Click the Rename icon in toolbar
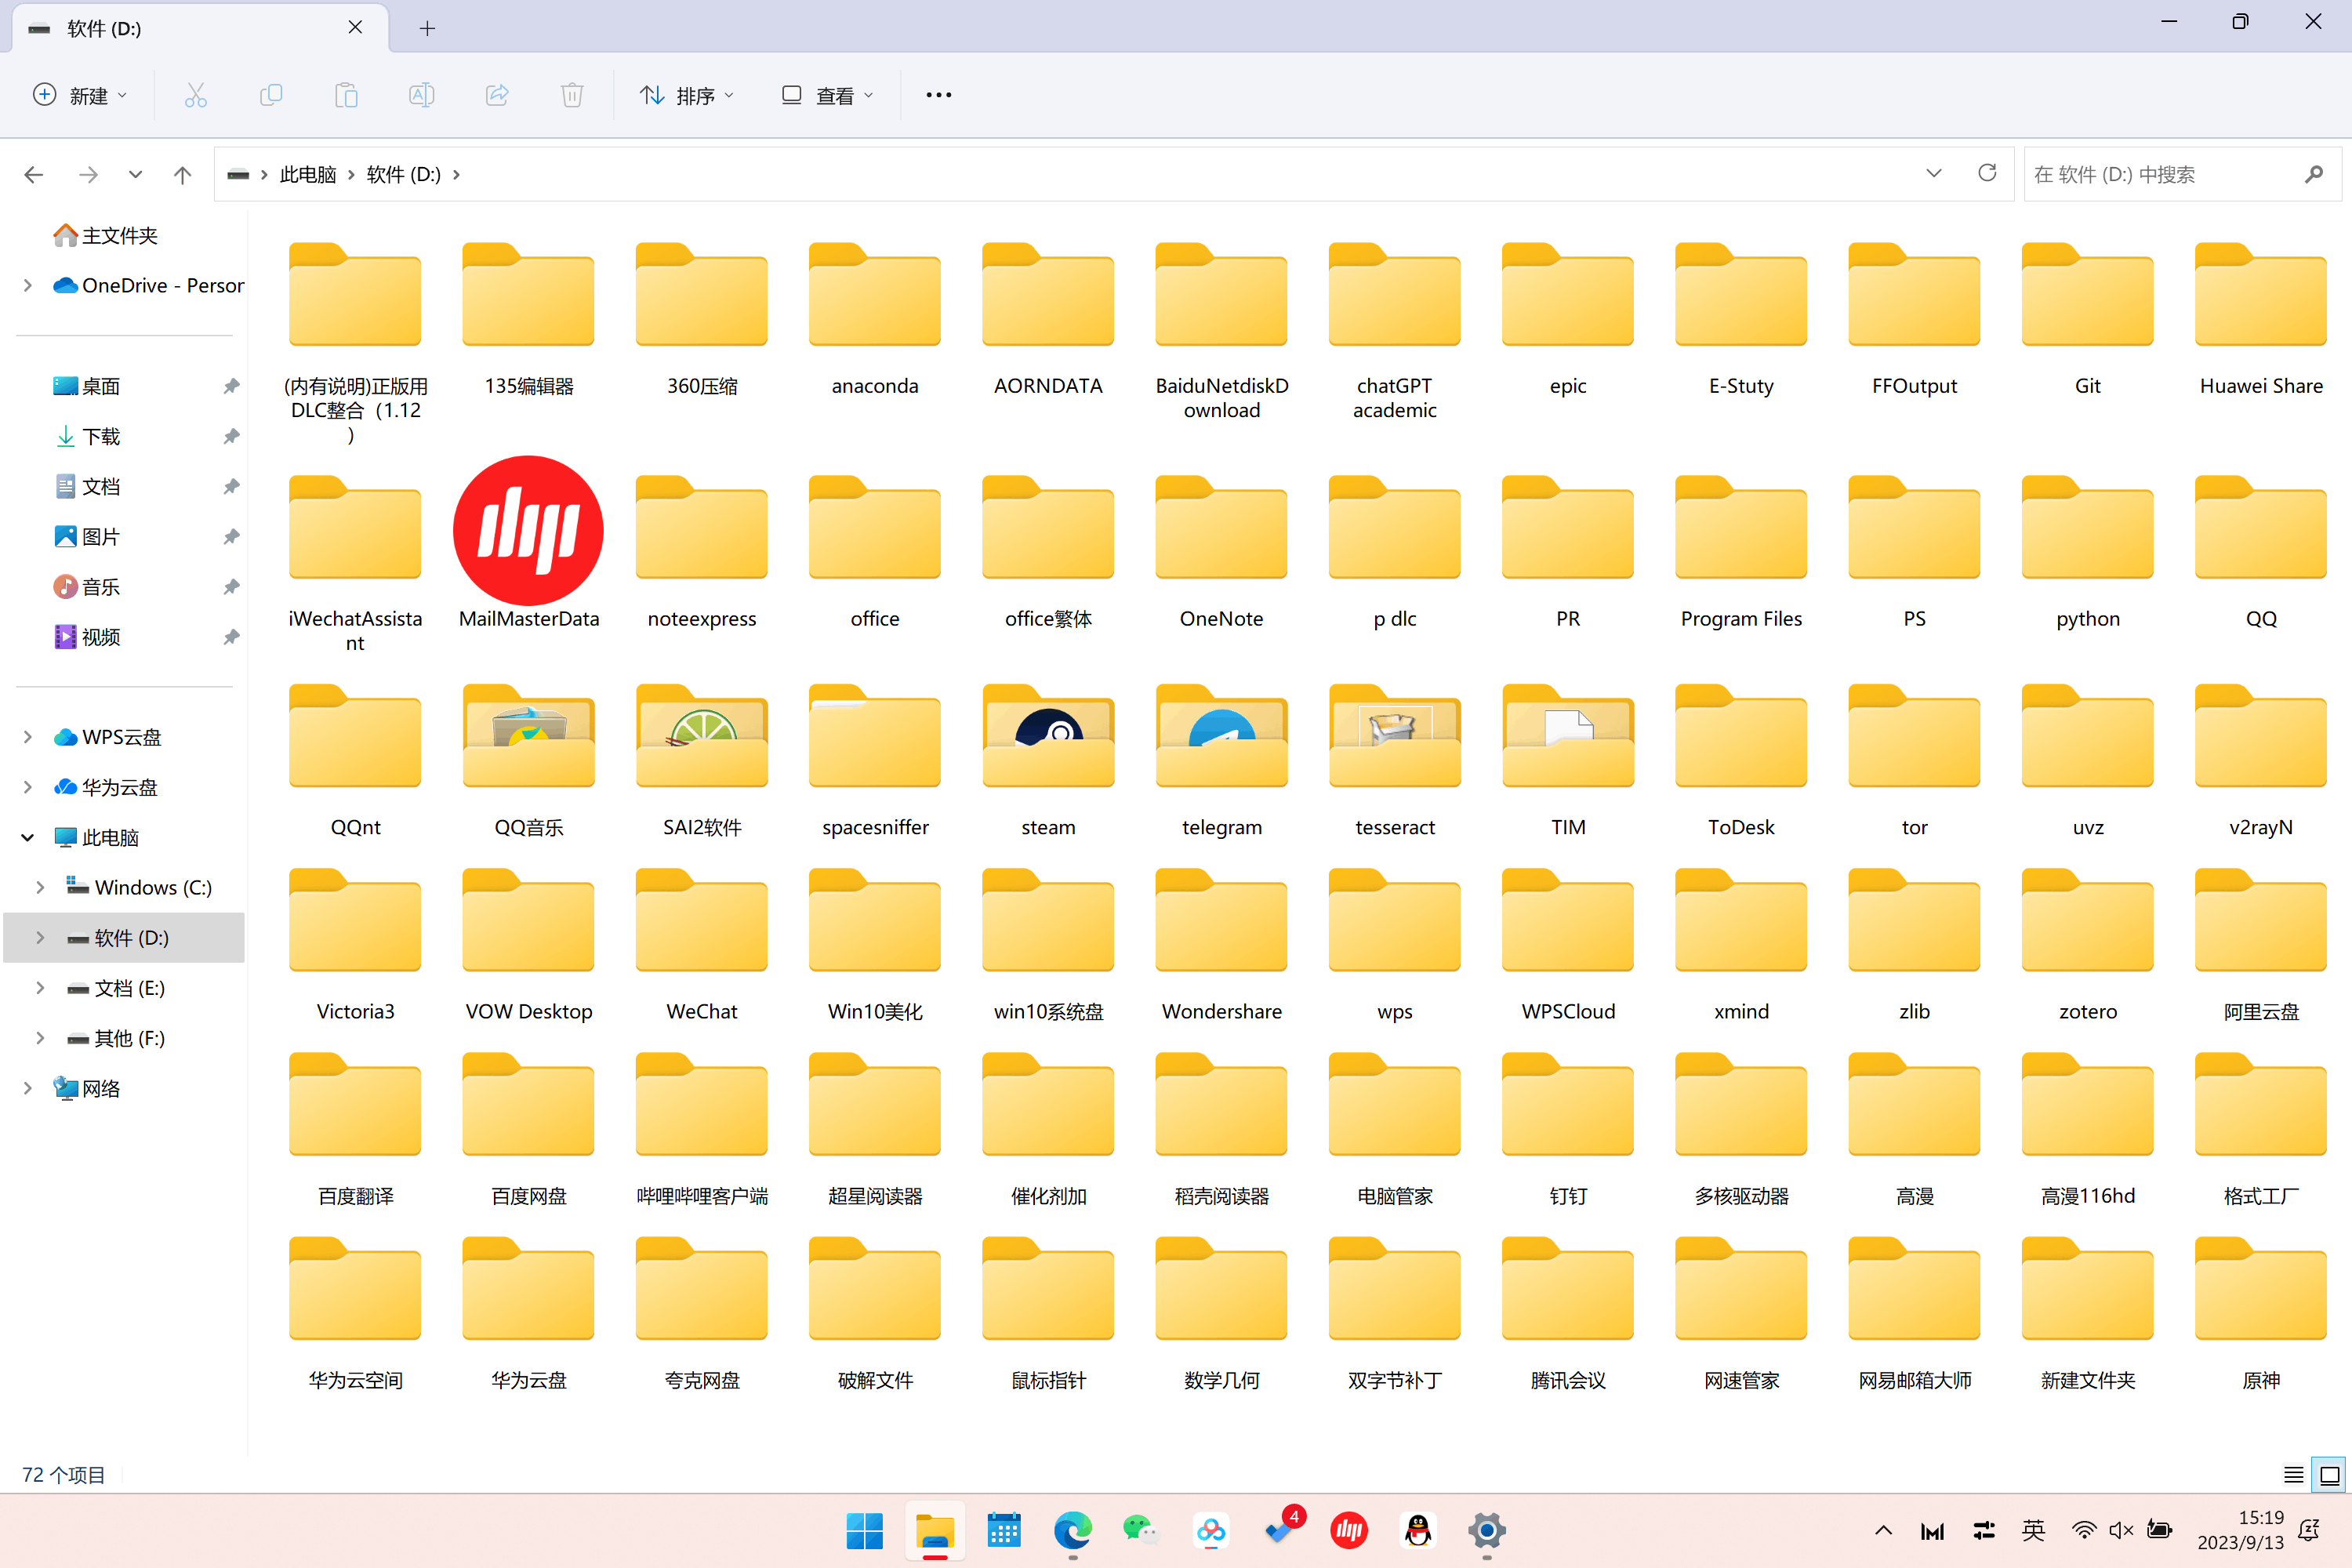The image size is (2352, 1568). coord(421,95)
